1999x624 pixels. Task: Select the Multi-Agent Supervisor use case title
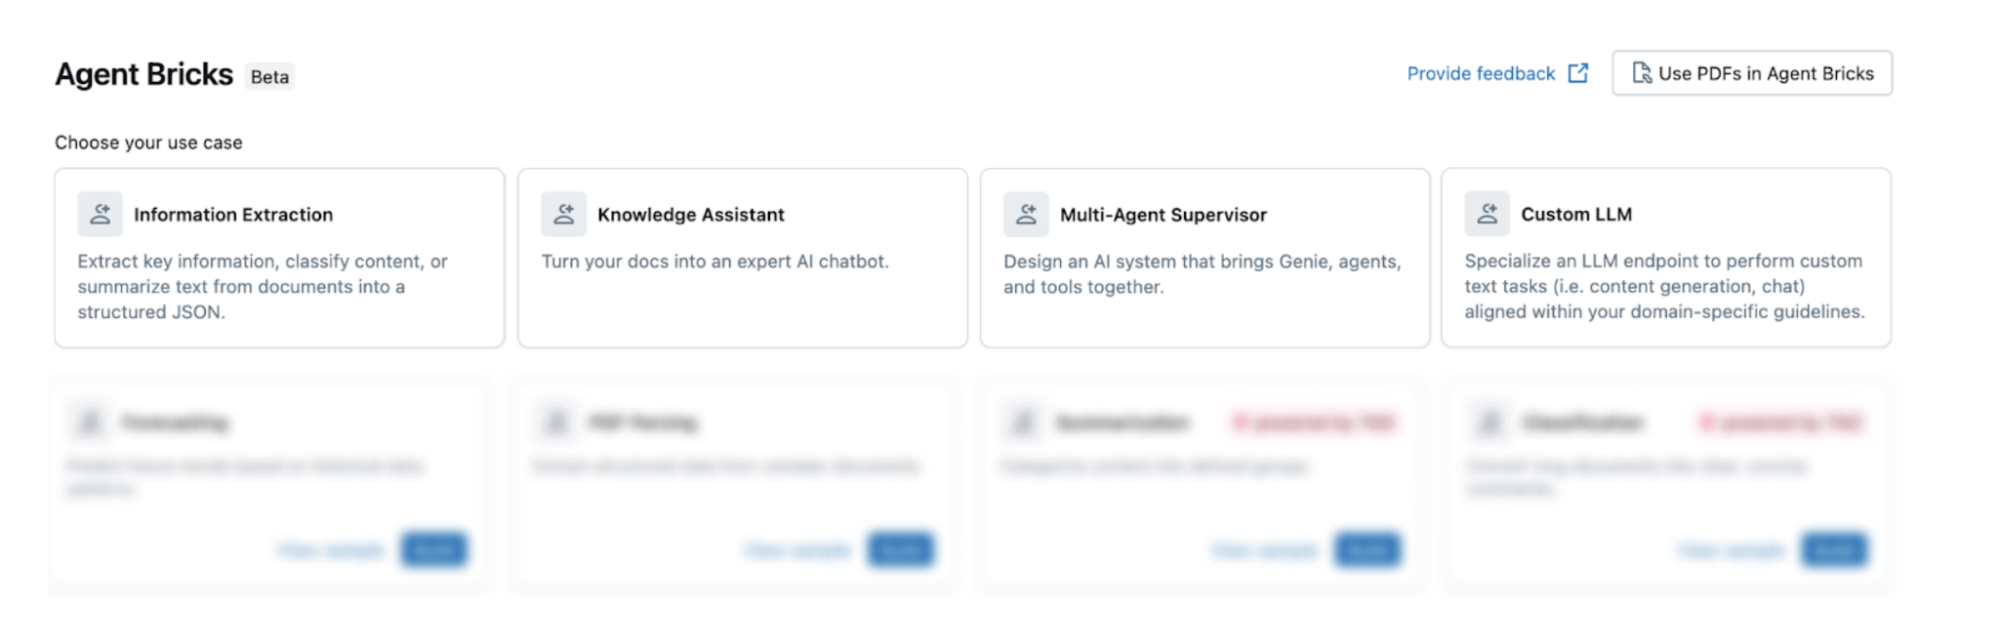[x=1162, y=215]
